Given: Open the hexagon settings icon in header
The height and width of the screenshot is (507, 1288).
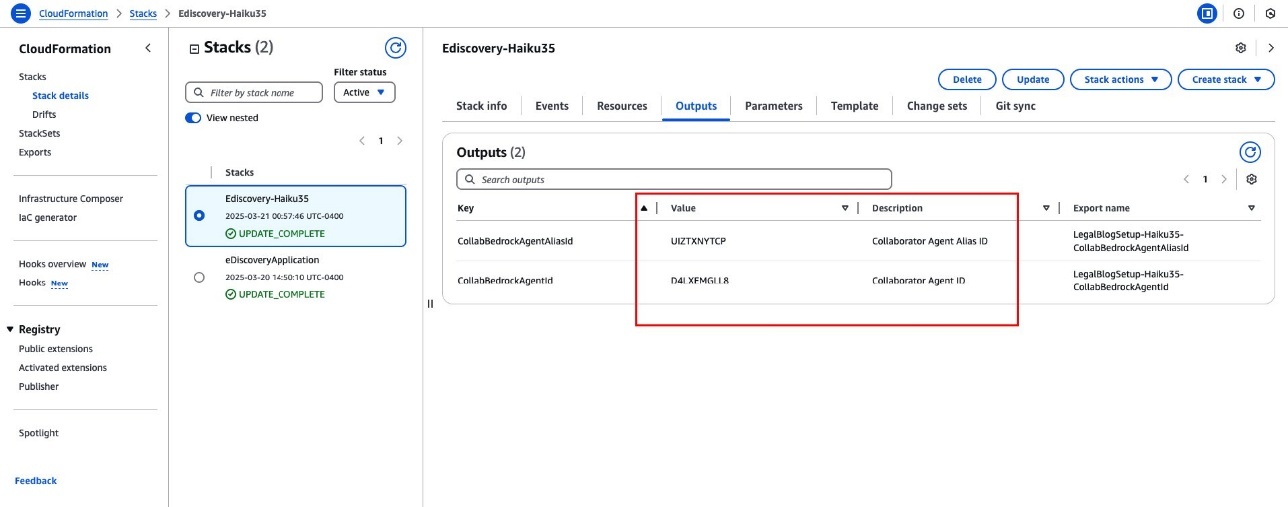Looking at the screenshot, I should pyautogui.click(x=1270, y=14).
